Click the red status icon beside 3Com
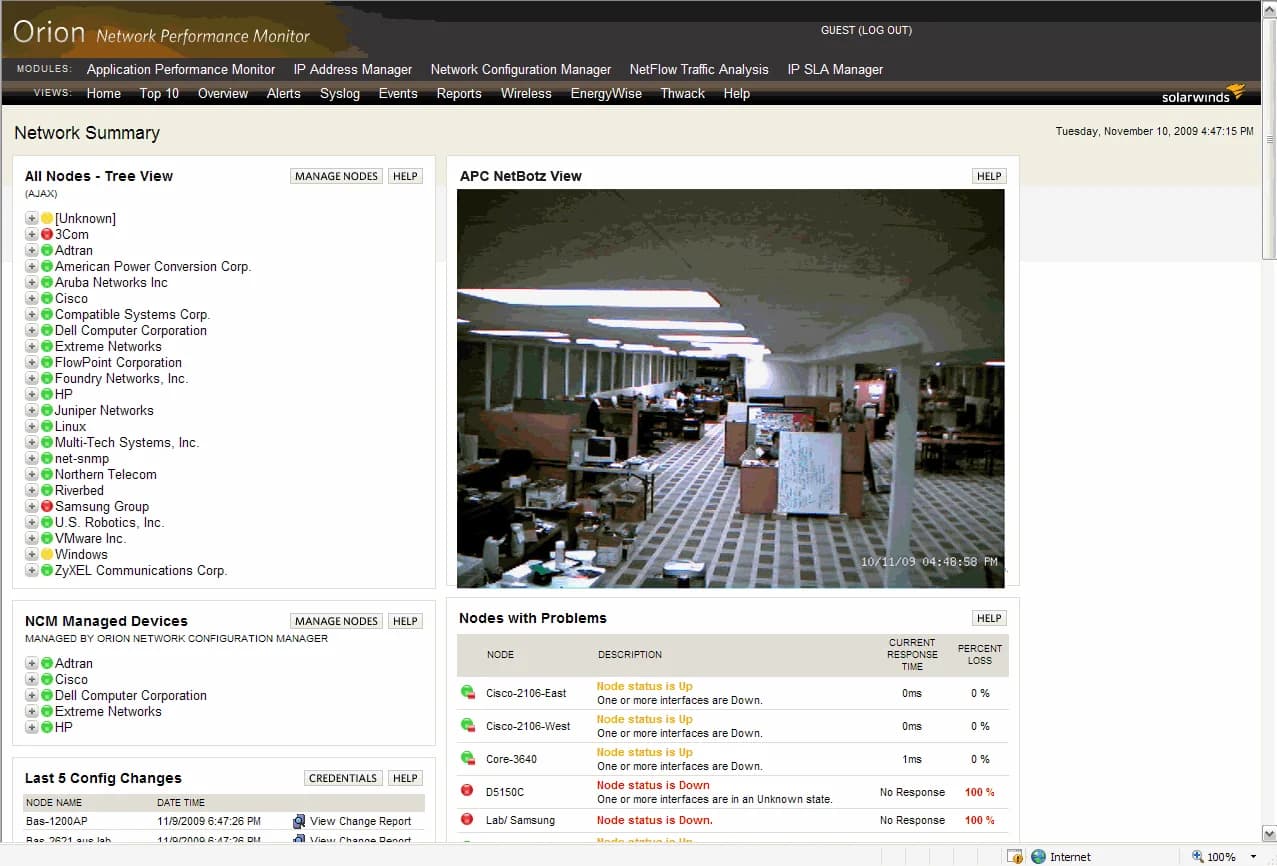Screen dimensions: 1277x866 47,234
